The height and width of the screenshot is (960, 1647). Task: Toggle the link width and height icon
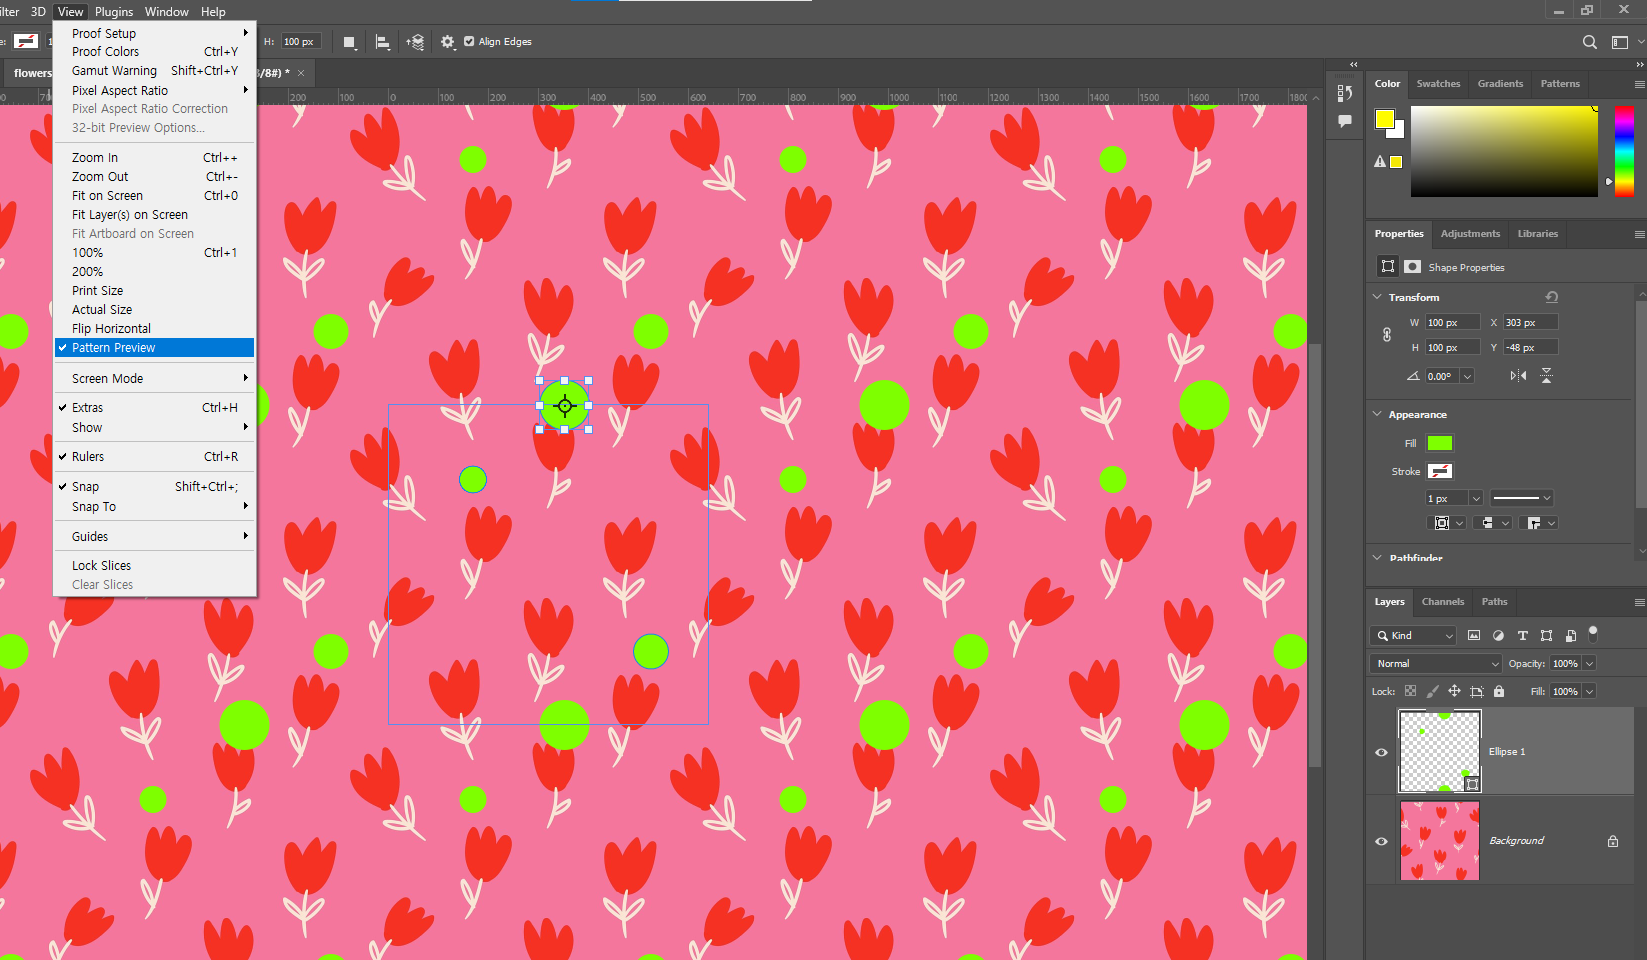[x=1387, y=335]
